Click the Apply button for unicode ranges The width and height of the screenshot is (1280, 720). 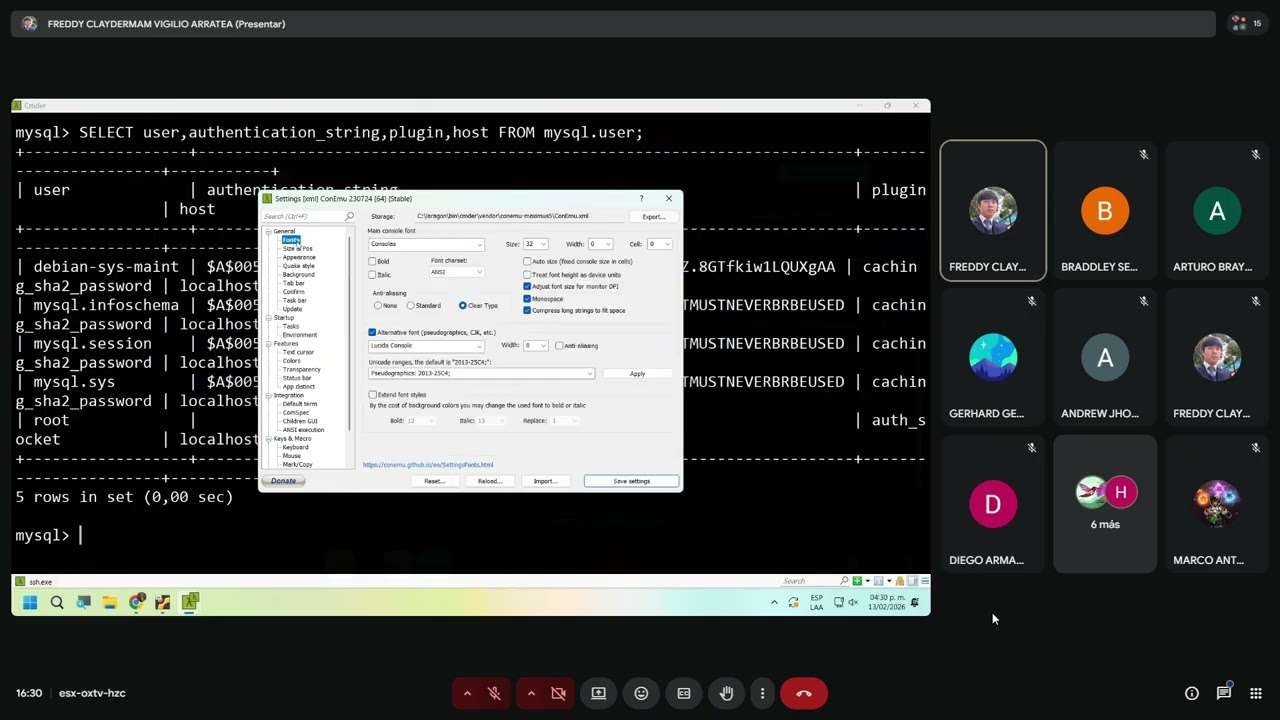click(x=637, y=374)
